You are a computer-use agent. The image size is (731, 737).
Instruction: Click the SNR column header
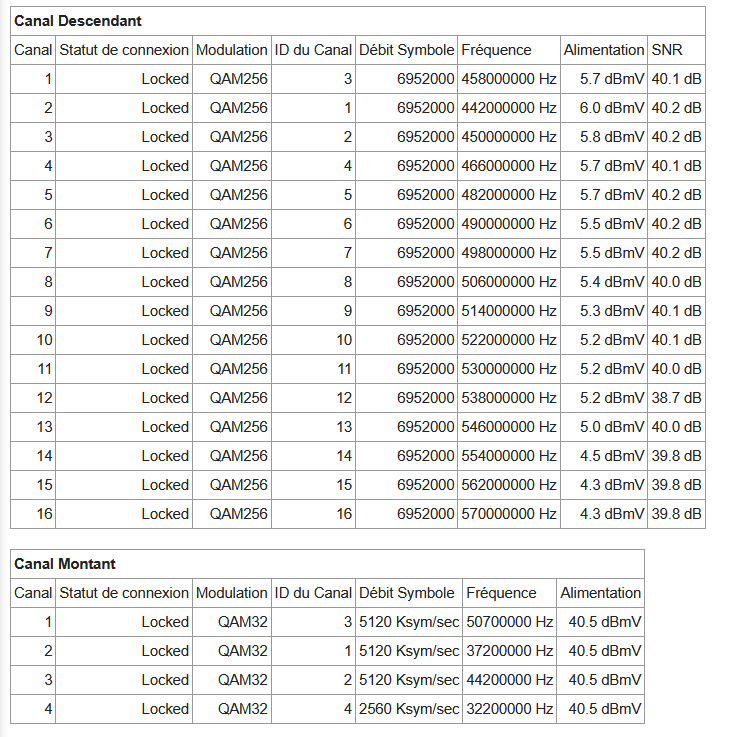click(667, 50)
